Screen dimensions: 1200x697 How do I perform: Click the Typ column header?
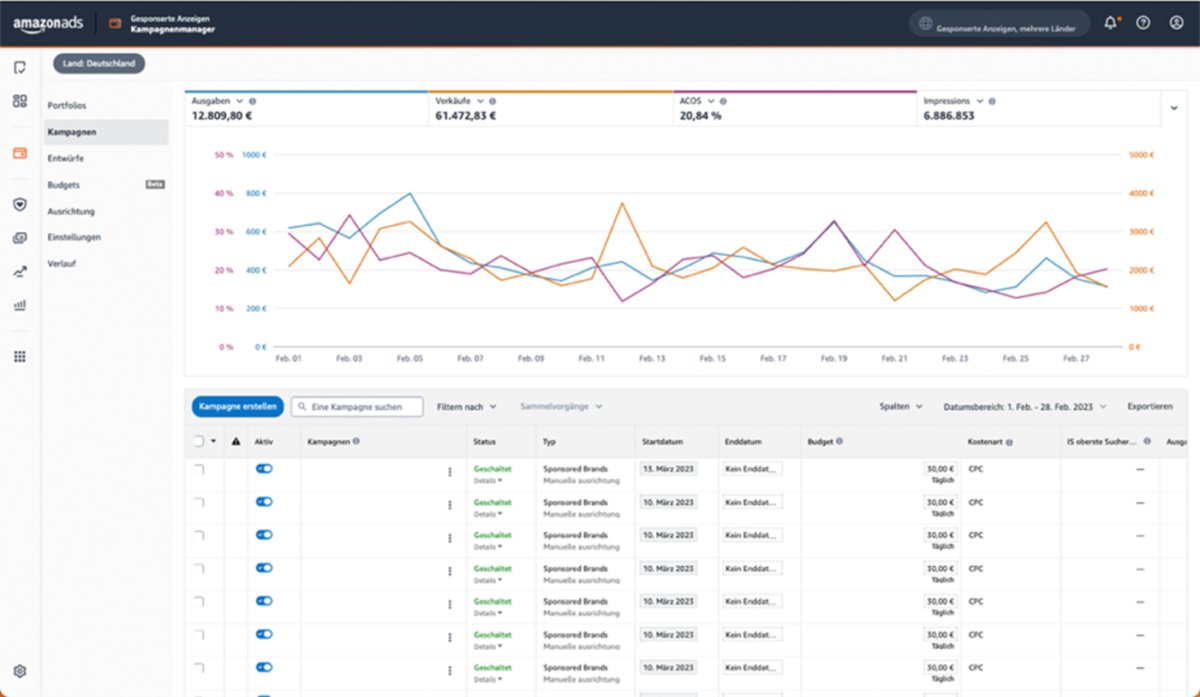pyautogui.click(x=549, y=441)
